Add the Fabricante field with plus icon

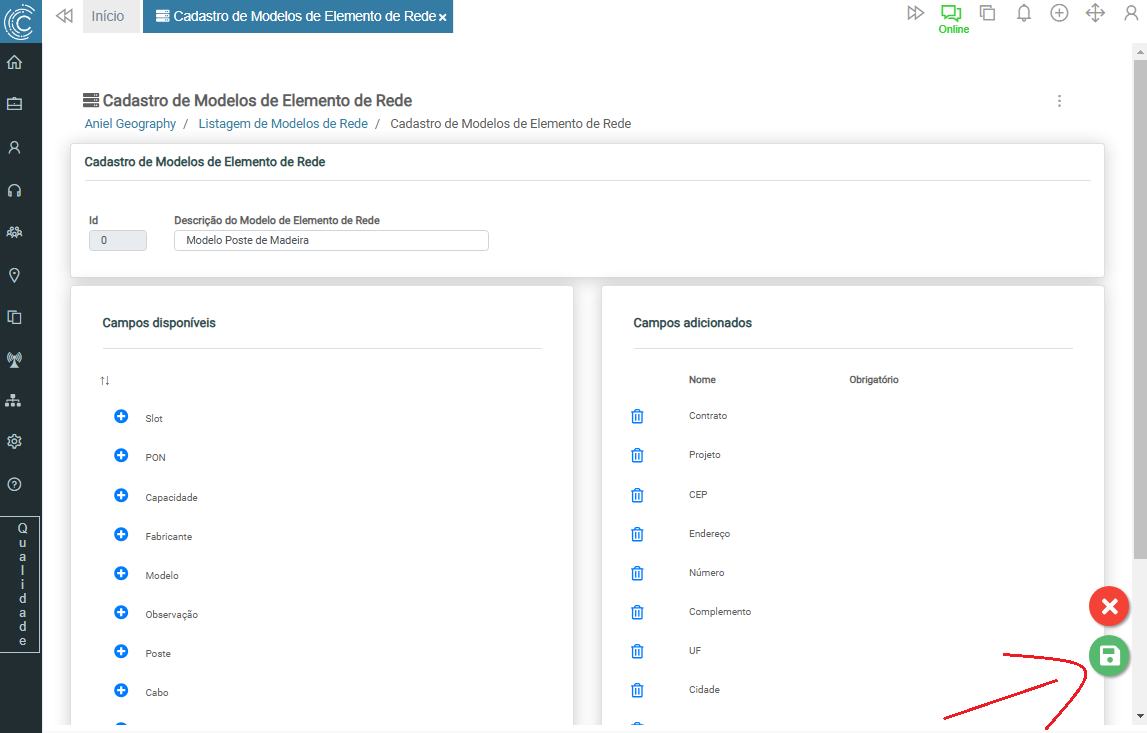coord(121,535)
